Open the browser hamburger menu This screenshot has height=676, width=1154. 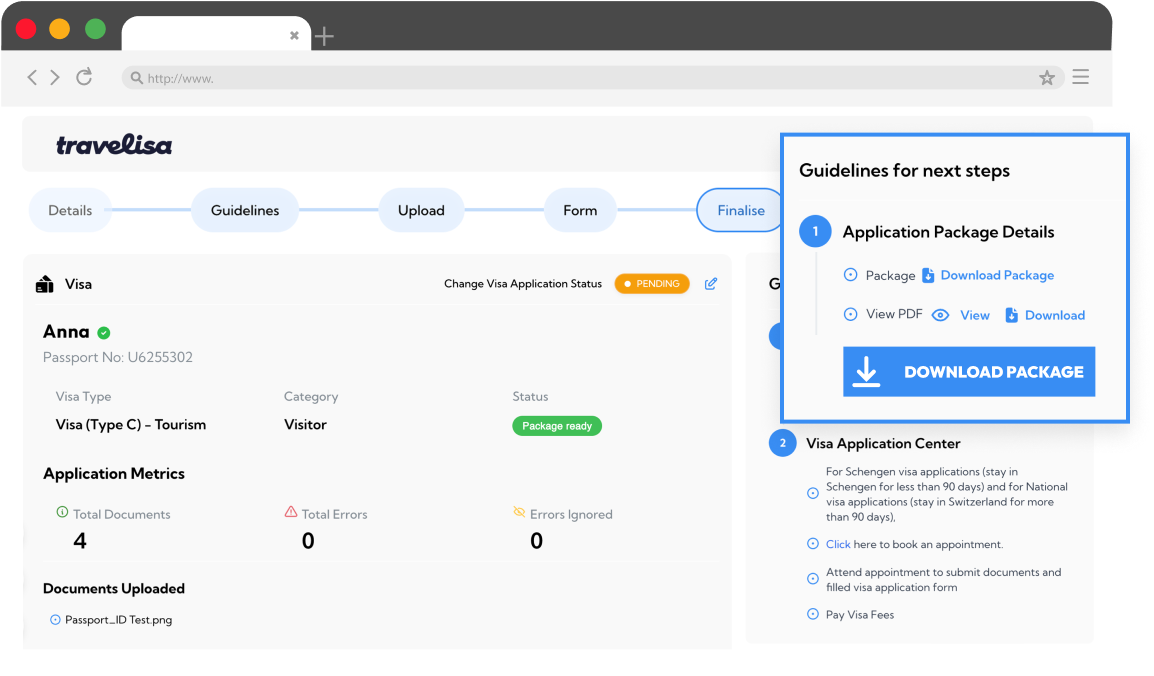coord(1080,77)
